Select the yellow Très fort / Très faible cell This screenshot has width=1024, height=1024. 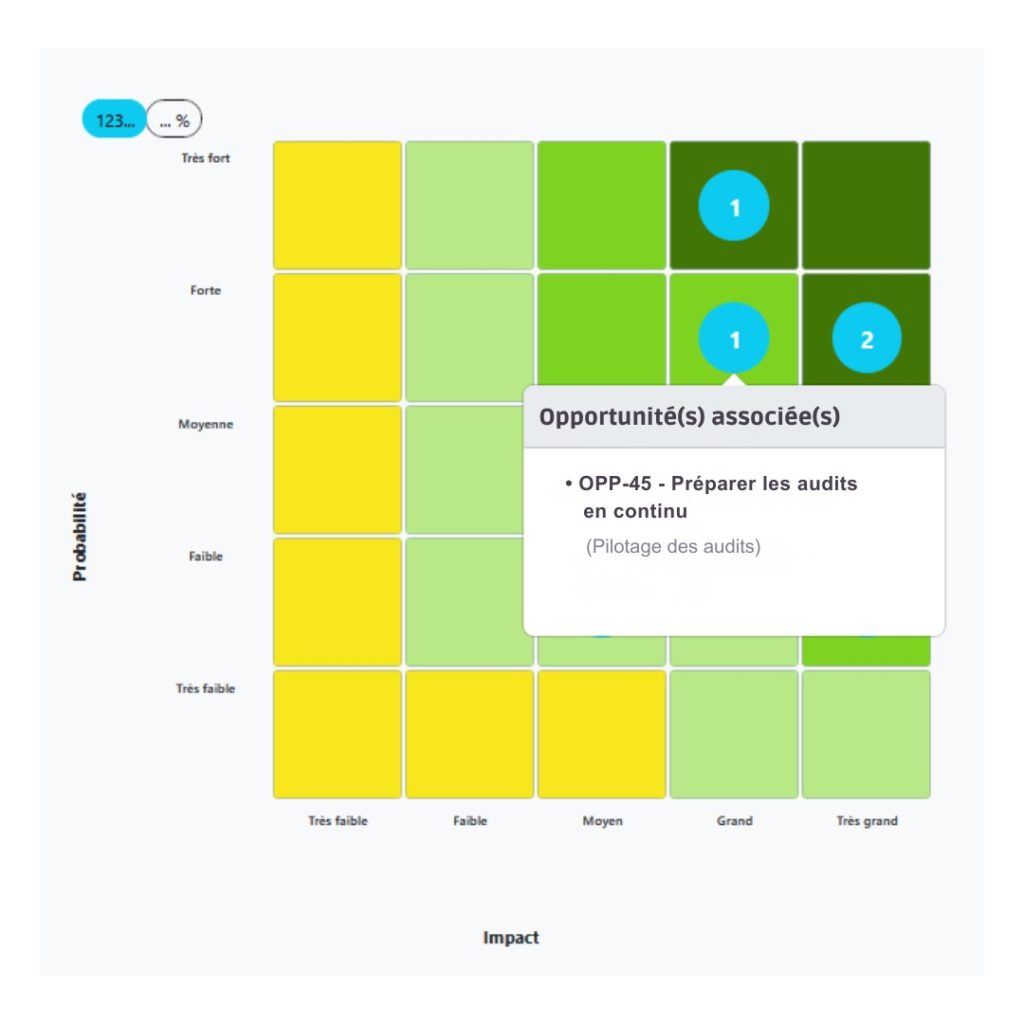338,205
